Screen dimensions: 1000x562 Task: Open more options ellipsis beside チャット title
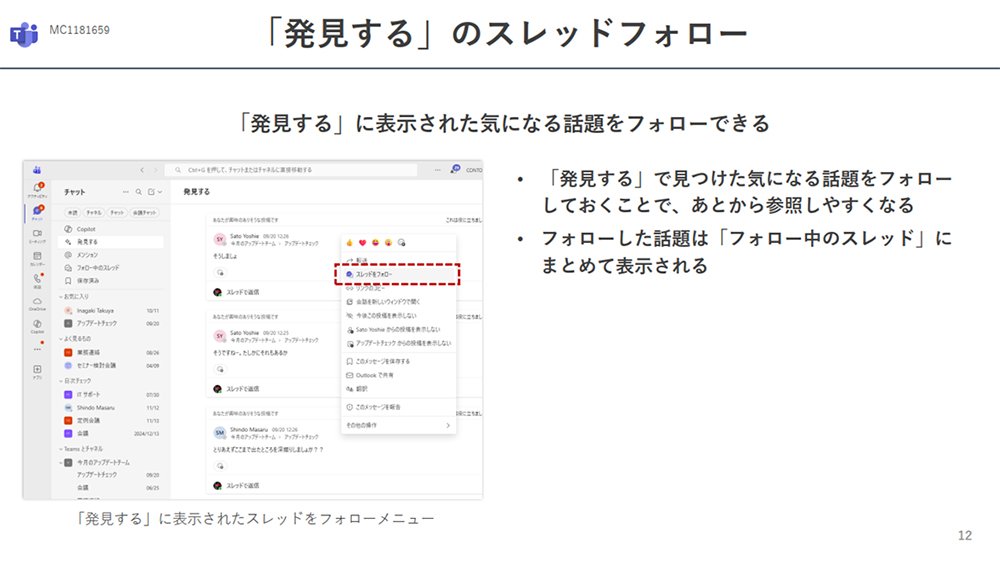pos(126,192)
